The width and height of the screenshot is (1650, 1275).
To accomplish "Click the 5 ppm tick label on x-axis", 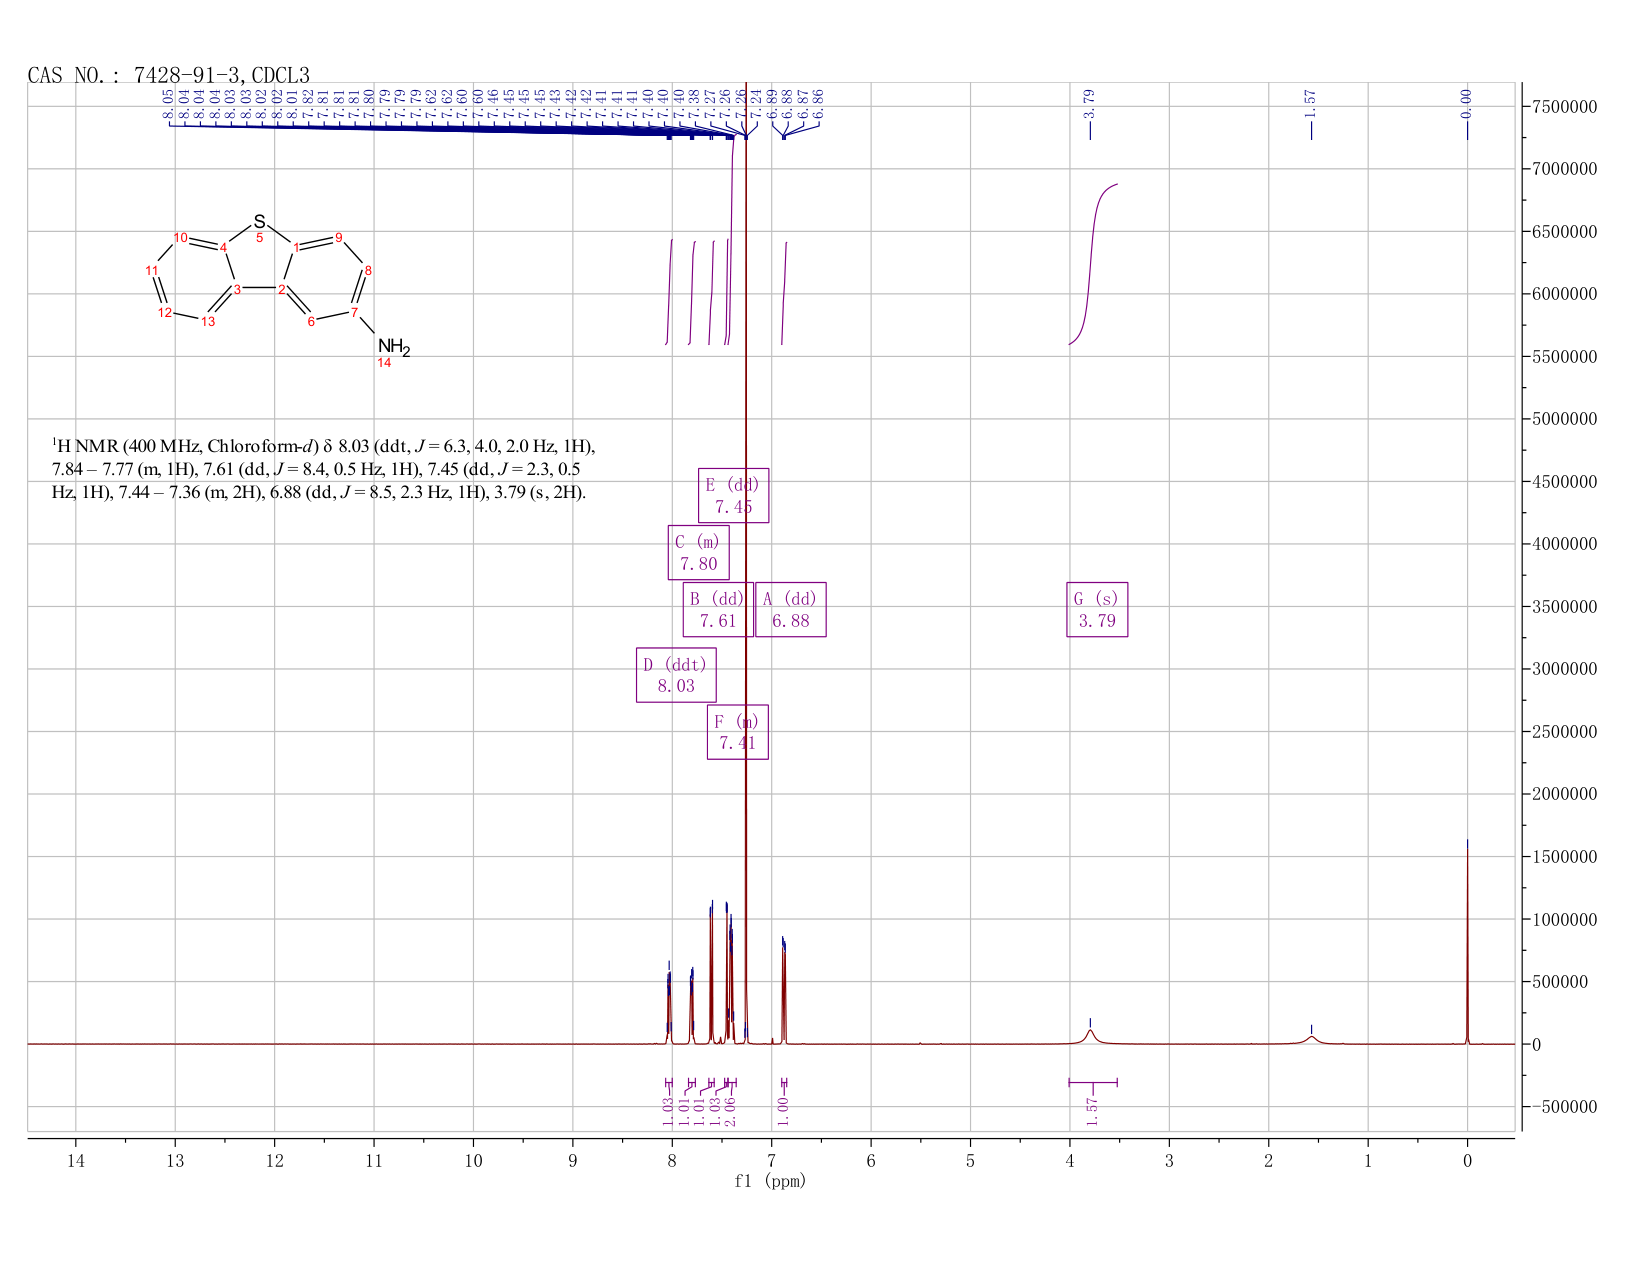I will pos(970,1160).
